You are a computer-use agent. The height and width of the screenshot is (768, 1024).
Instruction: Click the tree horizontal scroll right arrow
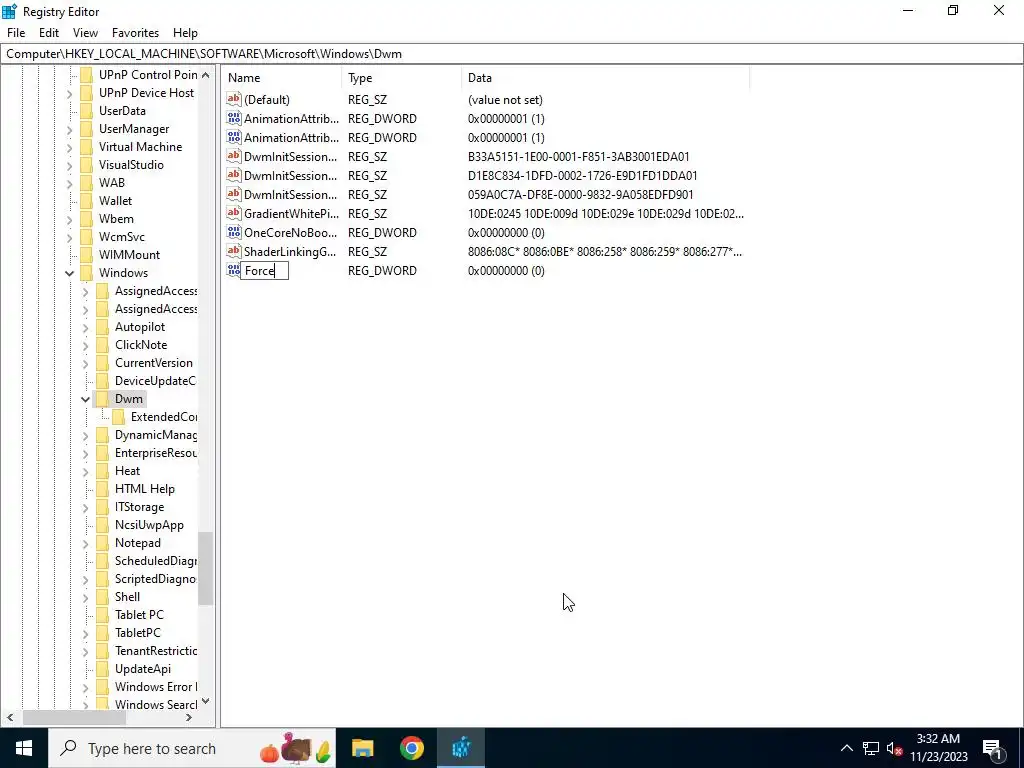click(x=189, y=718)
